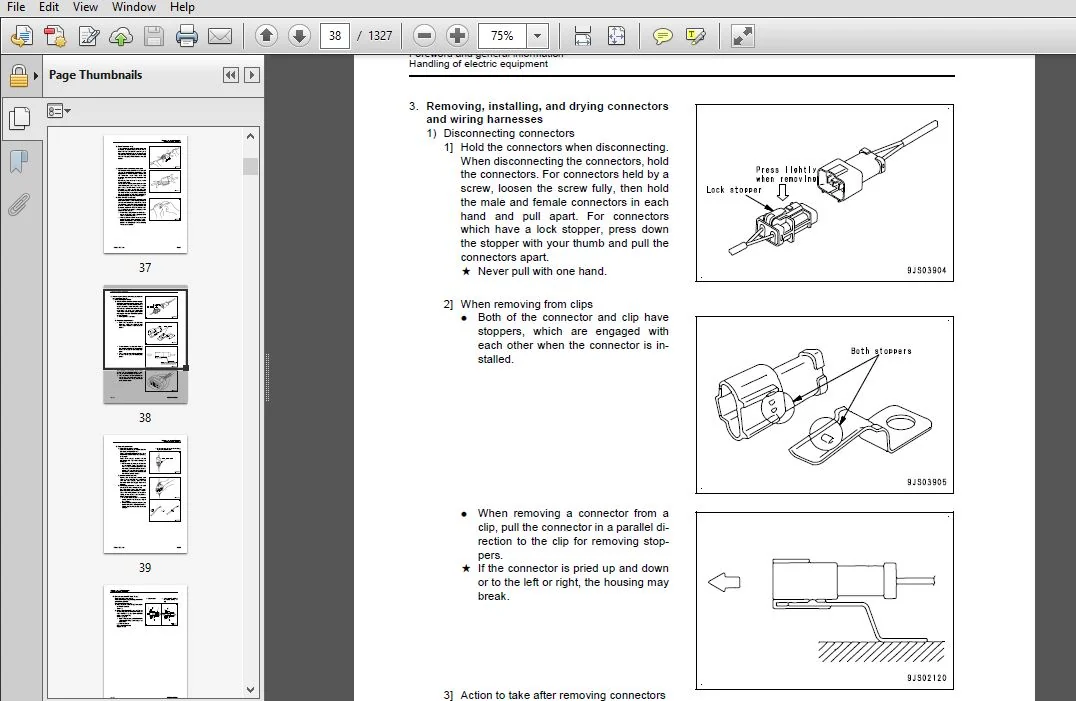Click the Fit width scrolling icon
This screenshot has width=1076, height=701.
583,36
